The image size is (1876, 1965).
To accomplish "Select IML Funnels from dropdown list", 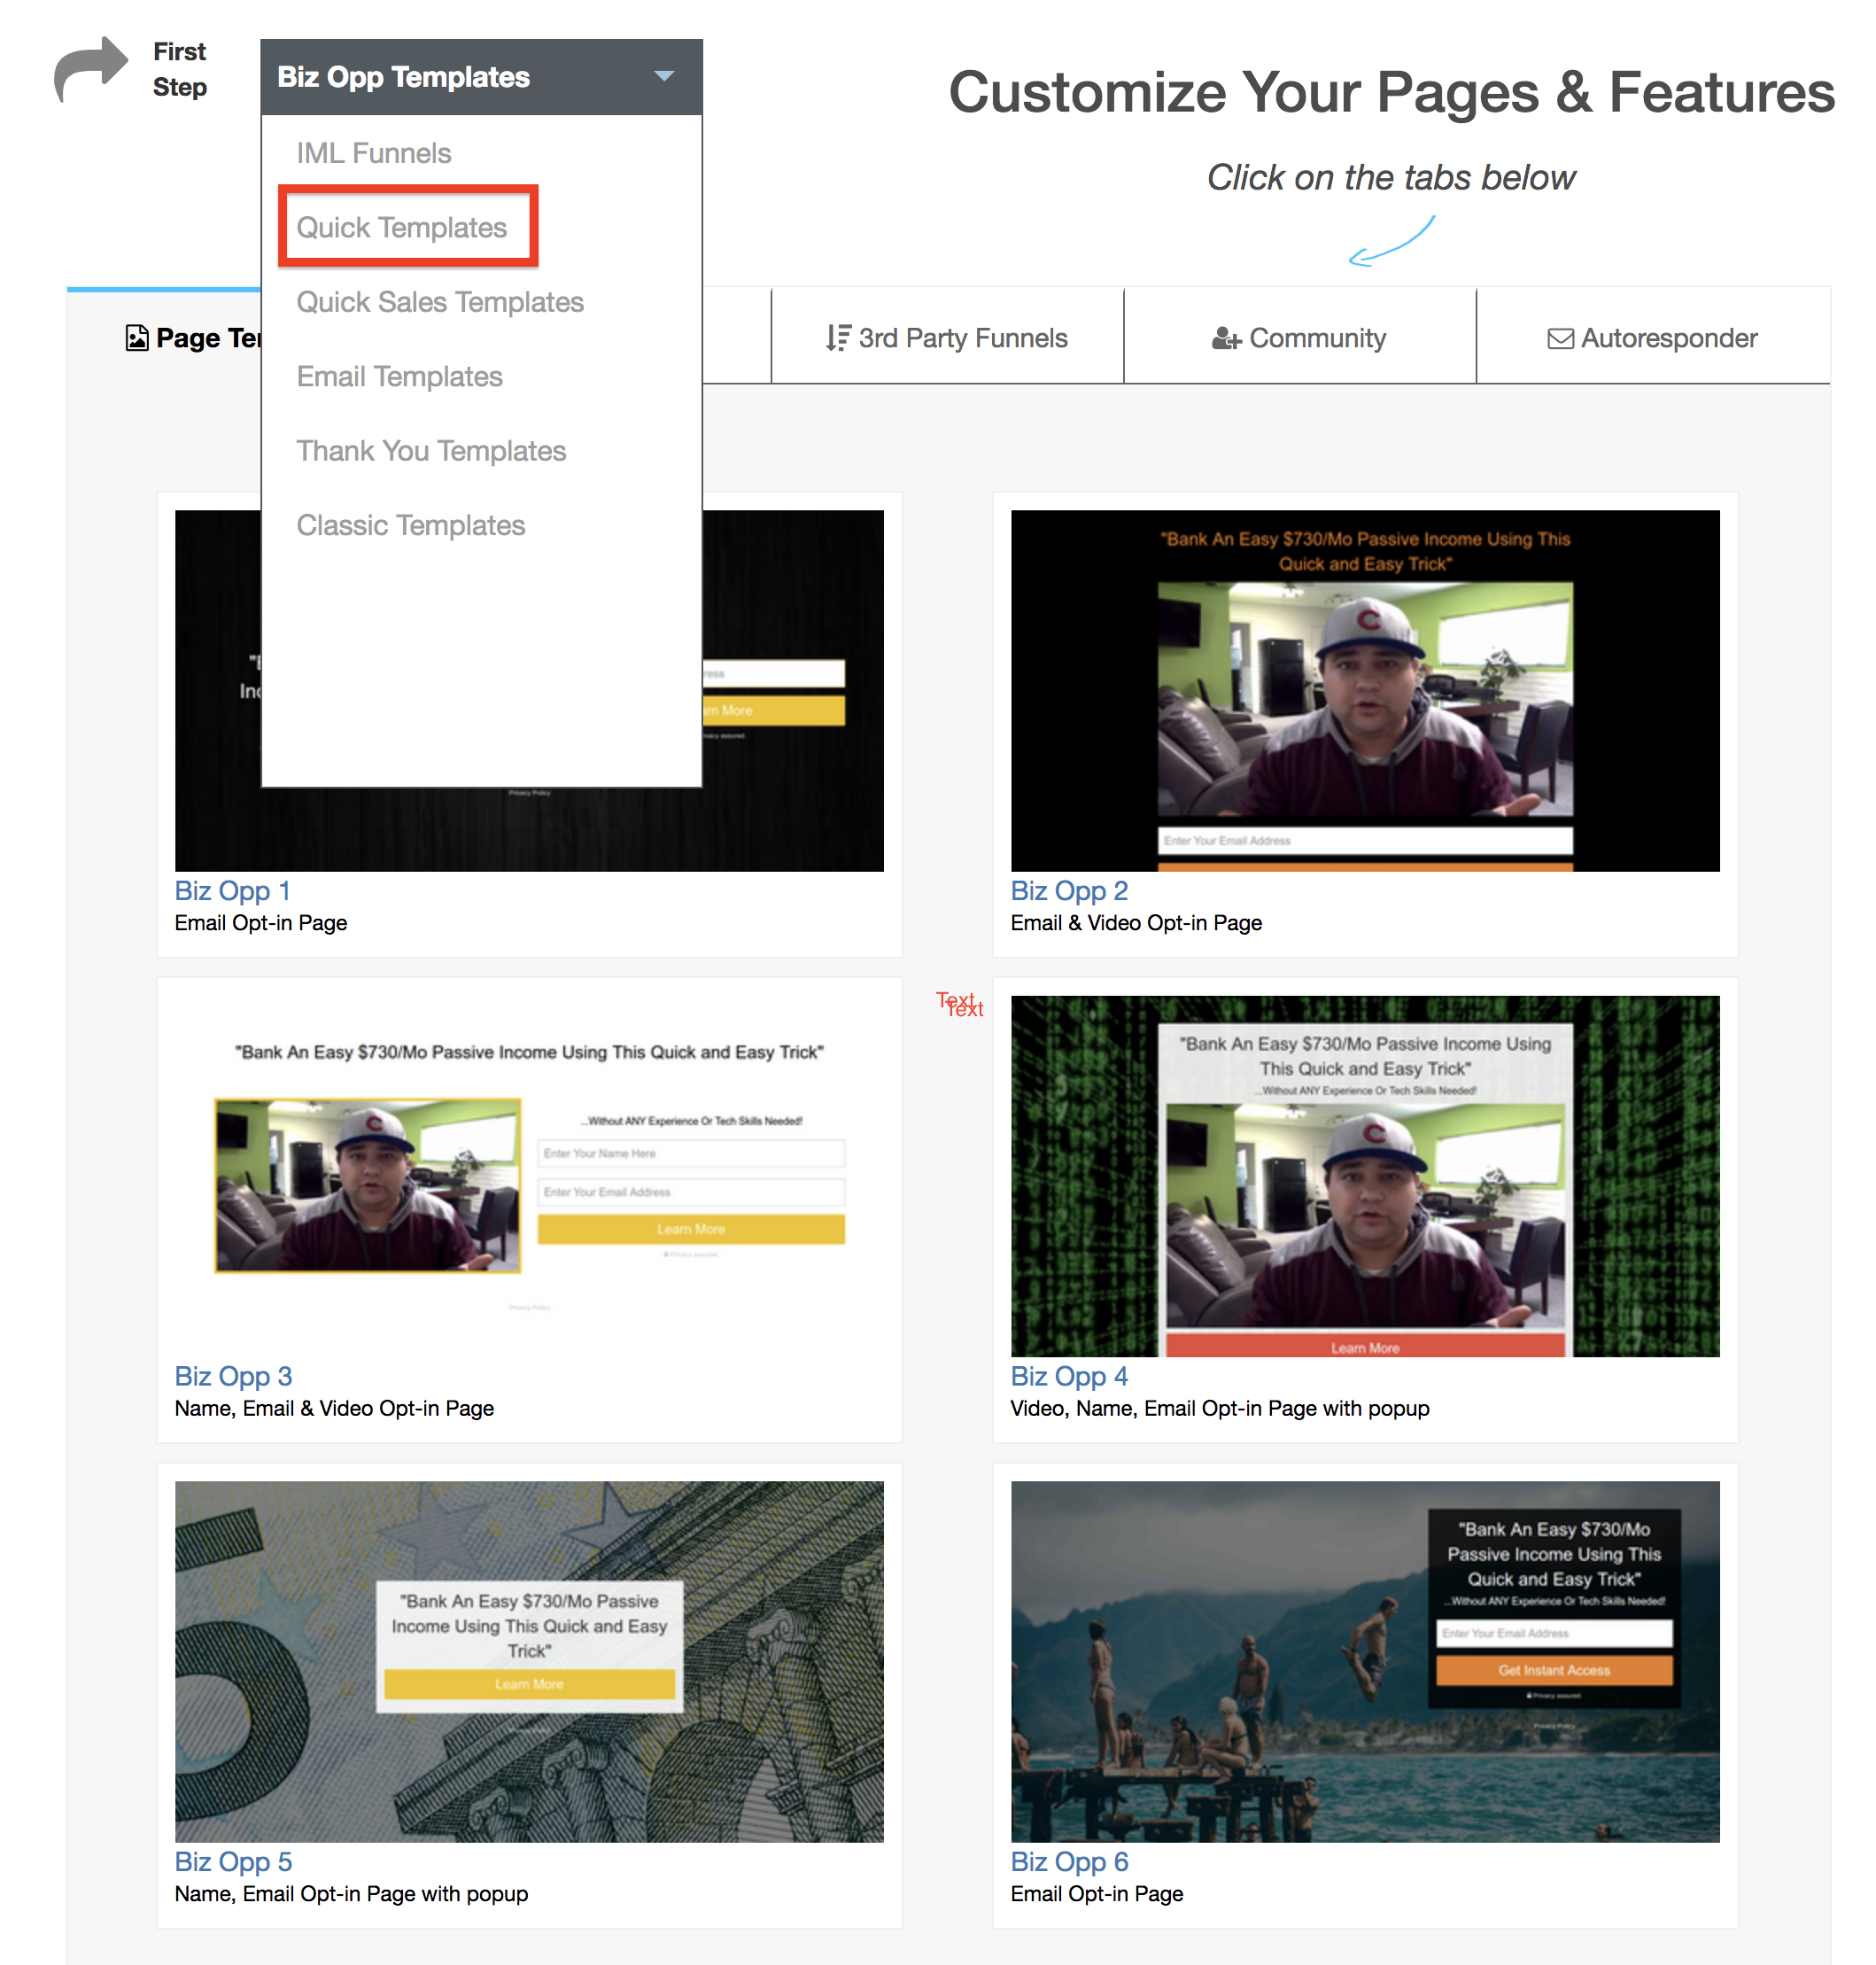I will pos(374,153).
